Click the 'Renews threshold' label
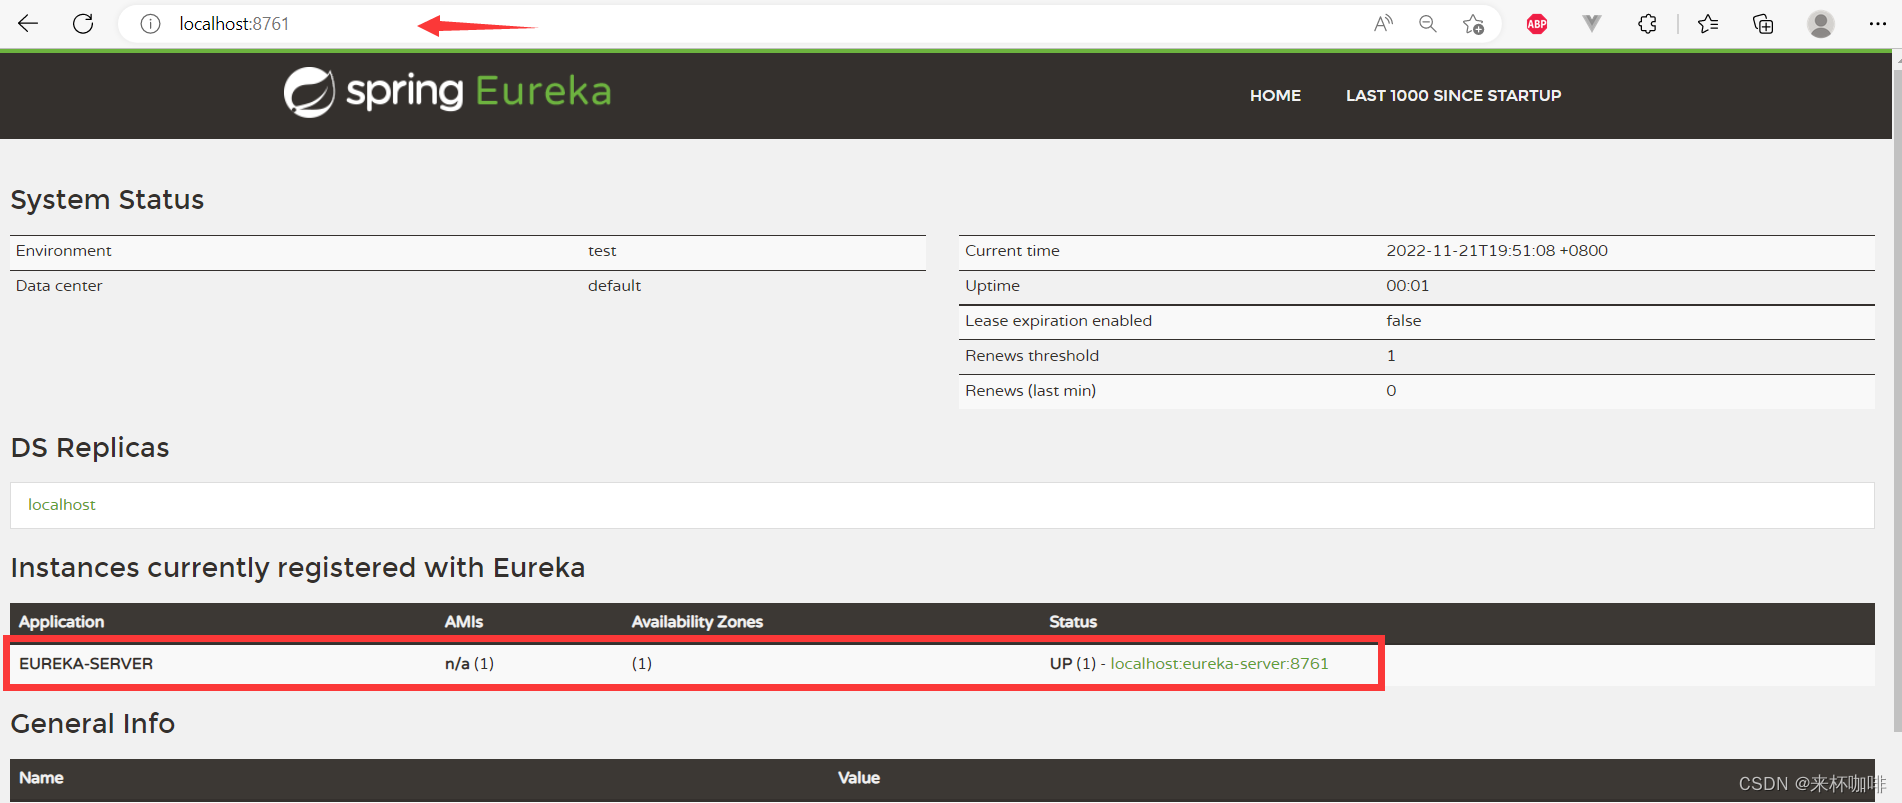Image resolution: width=1902 pixels, height=803 pixels. click(x=1032, y=356)
